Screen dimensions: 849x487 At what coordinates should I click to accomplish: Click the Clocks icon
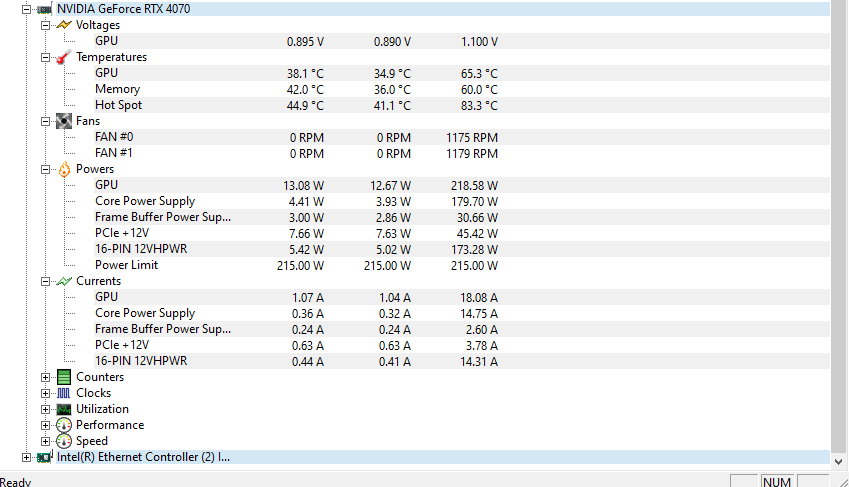pyautogui.click(x=64, y=393)
